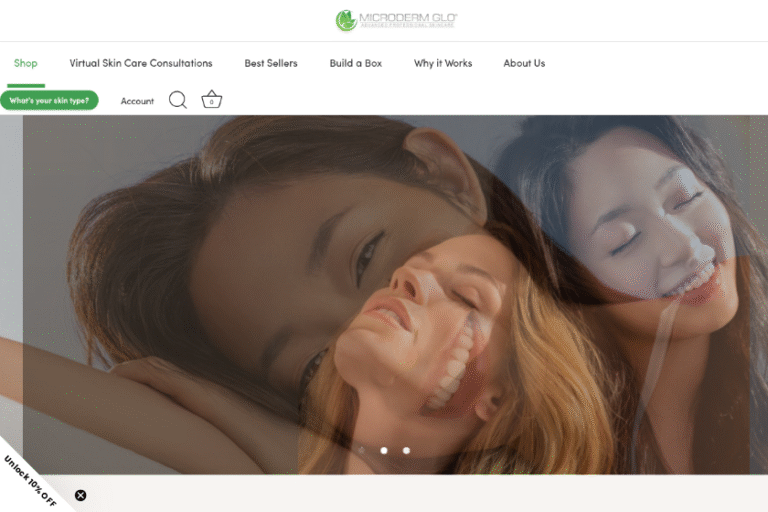Go to Best Sellers

tap(271, 63)
